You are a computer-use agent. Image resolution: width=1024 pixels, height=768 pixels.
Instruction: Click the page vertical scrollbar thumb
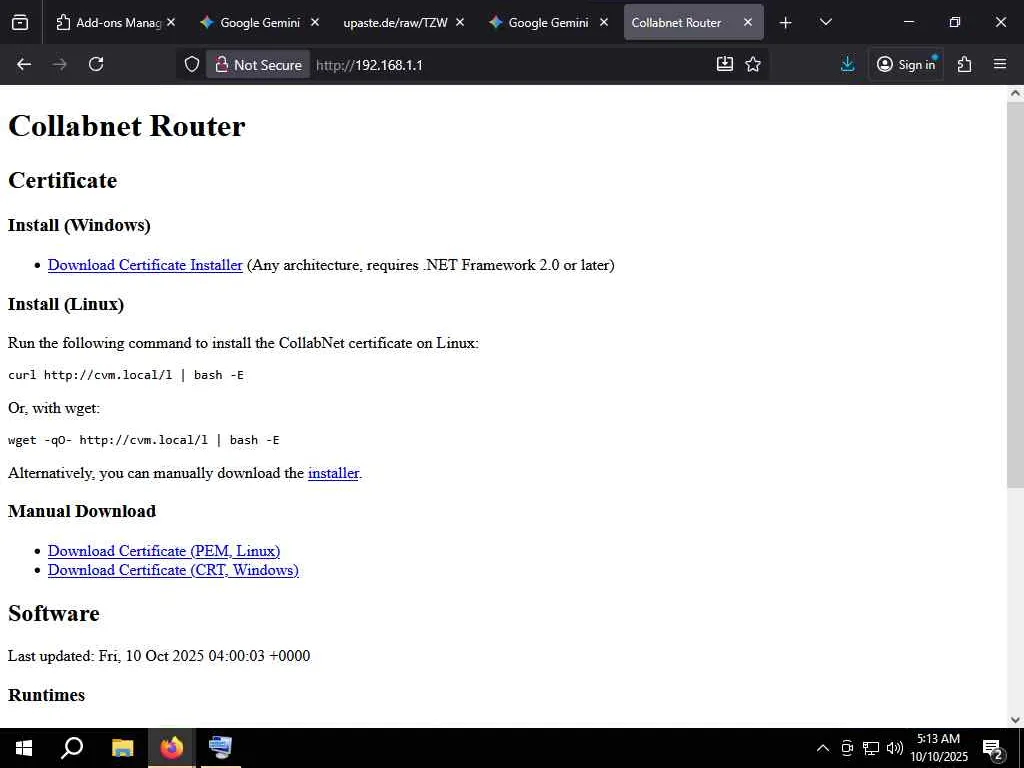[x=1015, y=295]
